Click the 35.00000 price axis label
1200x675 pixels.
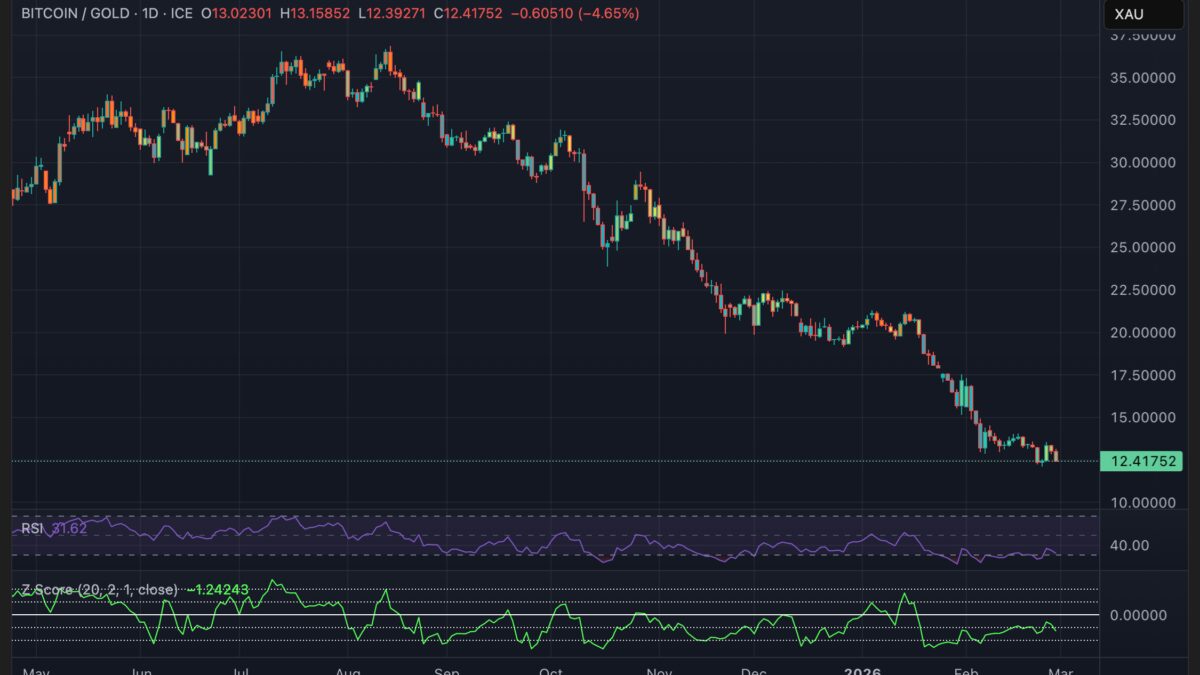point(1142,77)
